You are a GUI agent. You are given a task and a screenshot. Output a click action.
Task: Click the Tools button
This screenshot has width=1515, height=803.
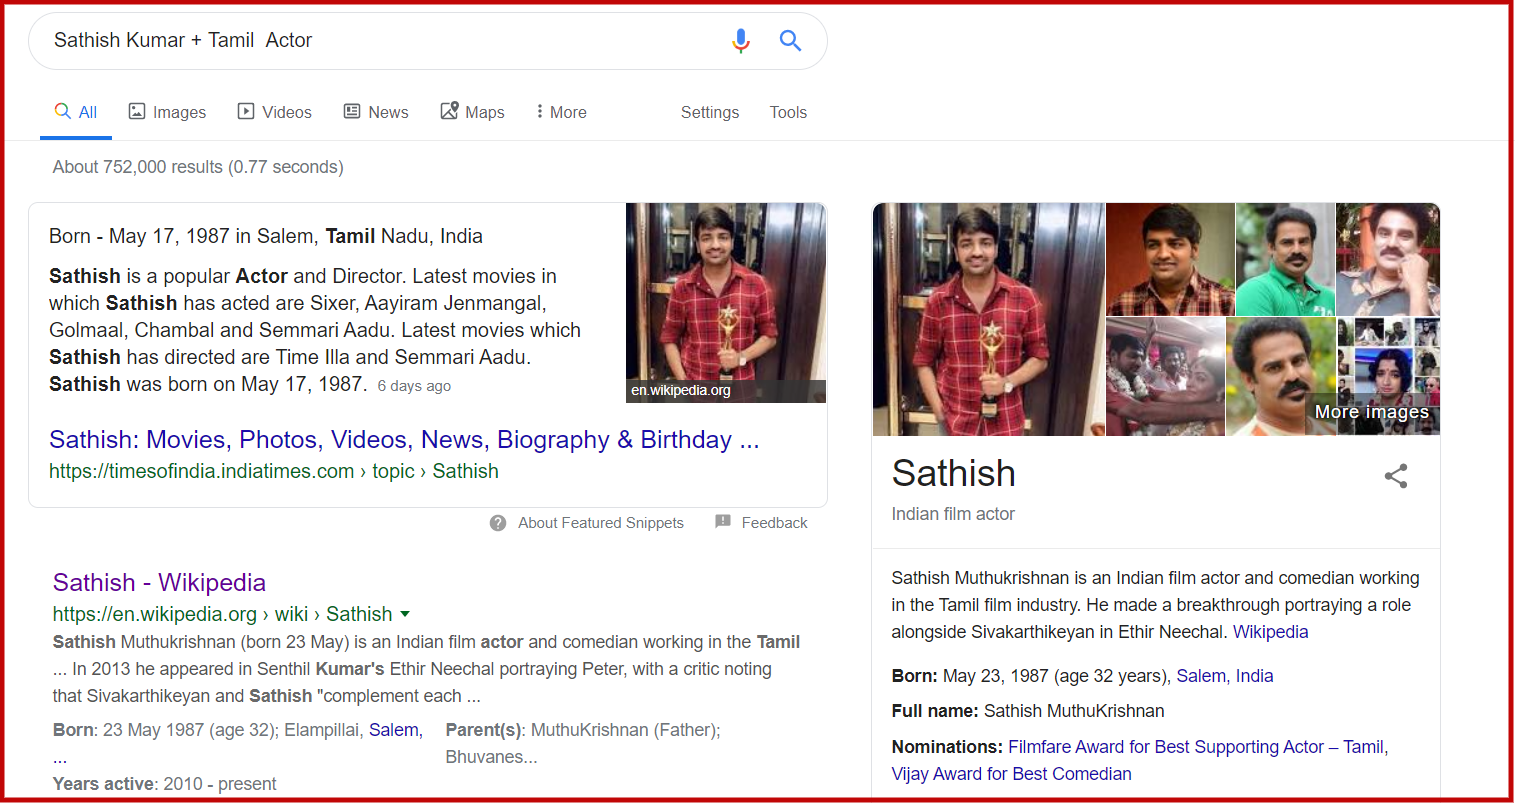788,112
